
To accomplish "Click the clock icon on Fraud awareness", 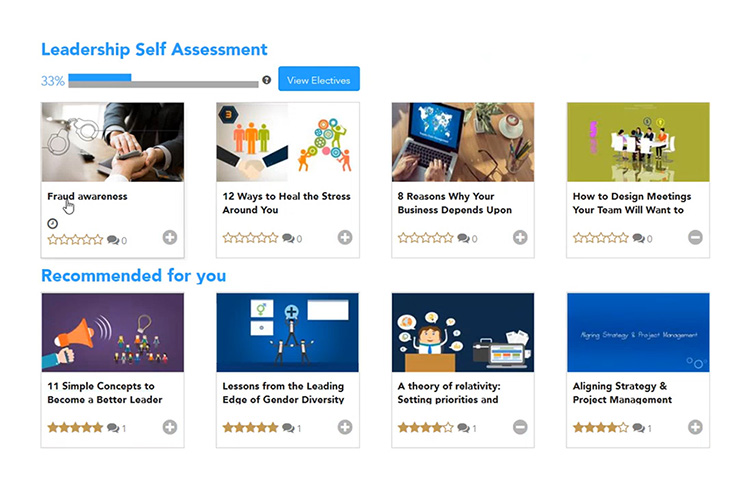I will coord(53,223).
